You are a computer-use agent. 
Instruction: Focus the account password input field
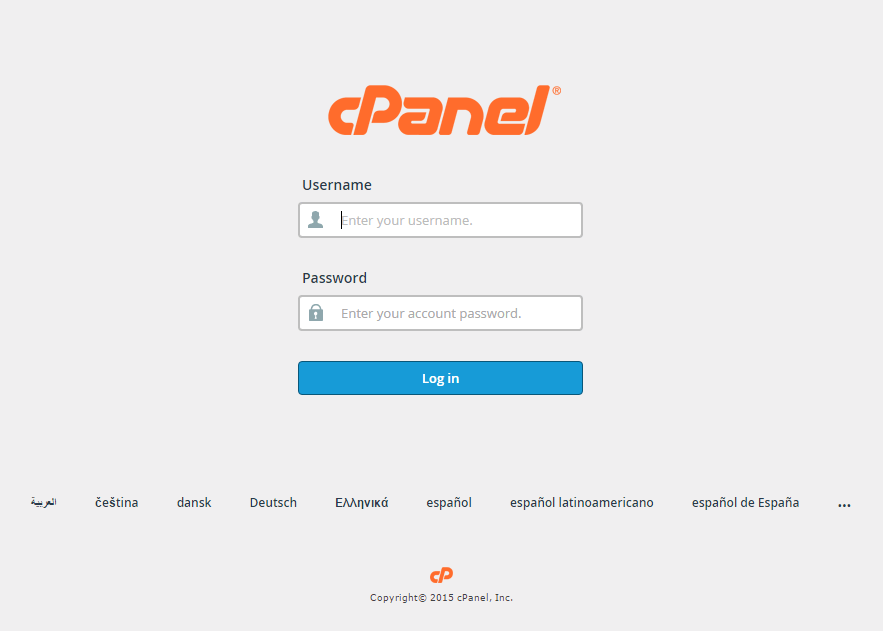click(x=440, y=313)
